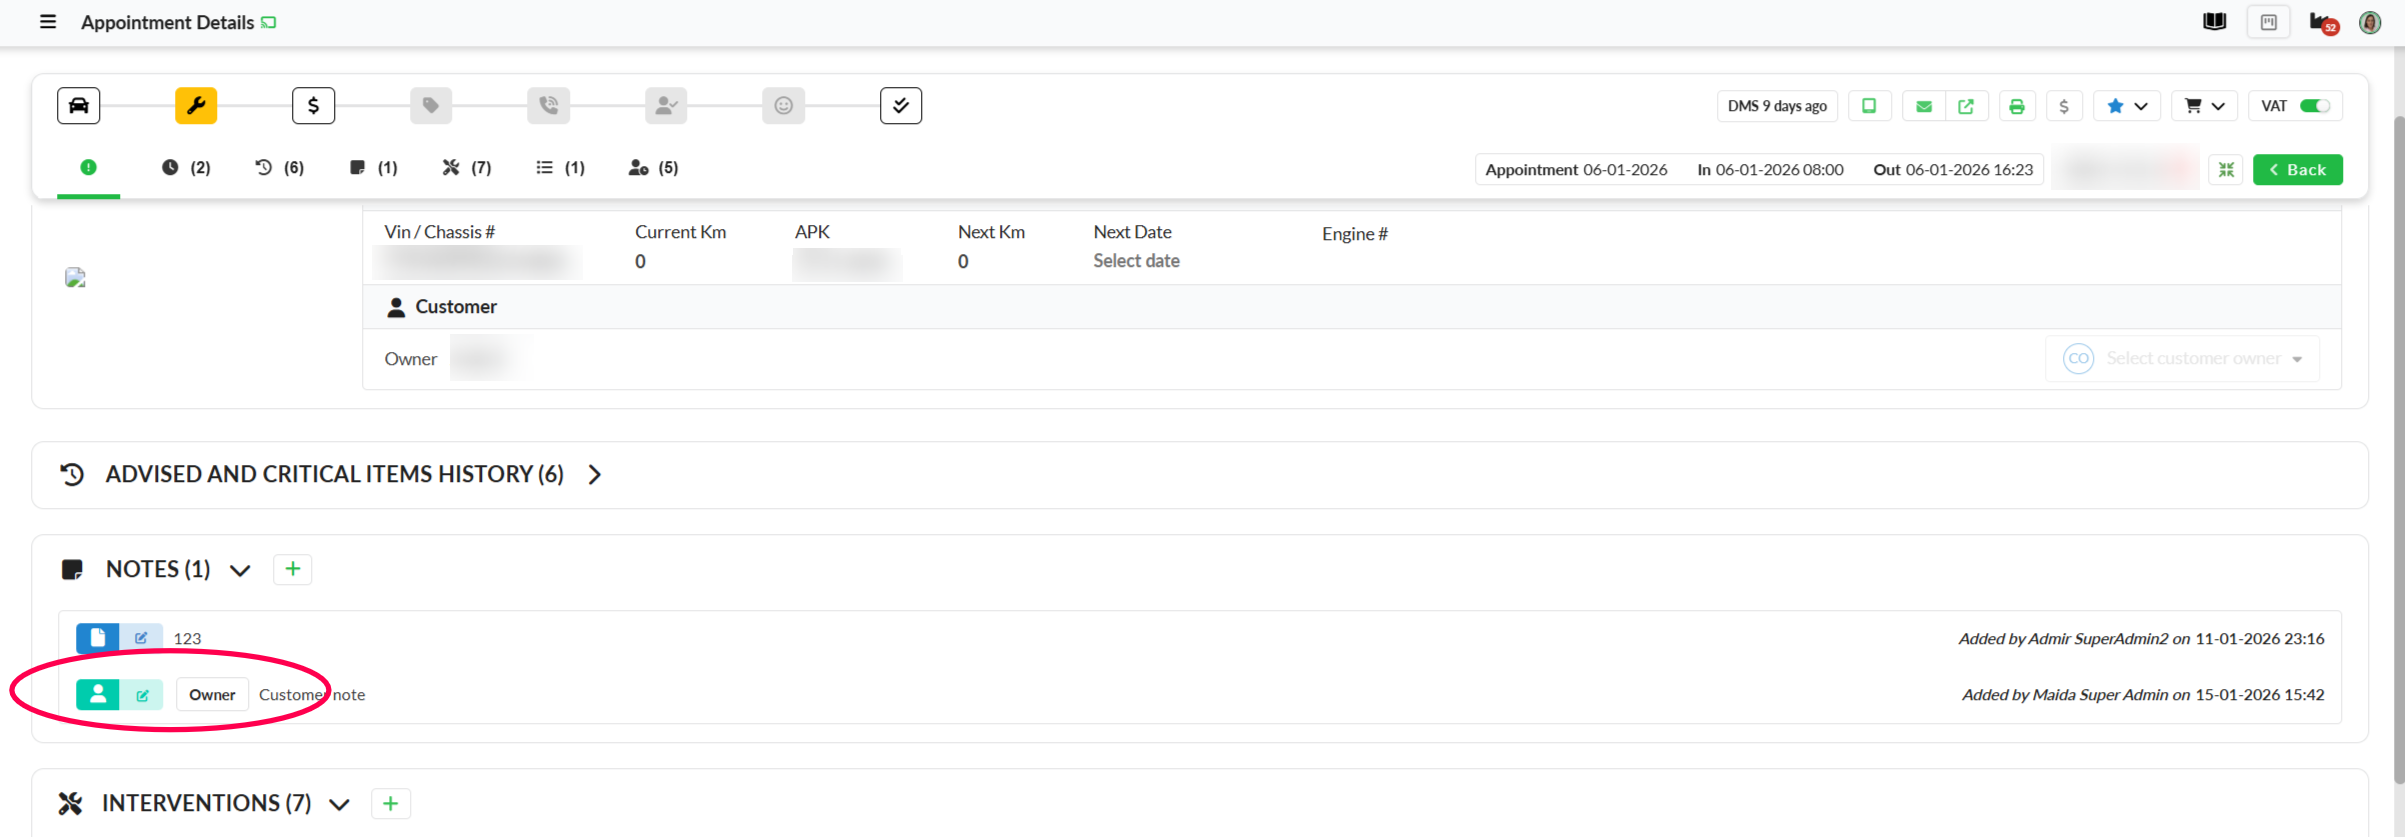The image size is (2405, 837).
Task: Collapse the Notes section
Action: pyautogui.click(x=240, y=570)
